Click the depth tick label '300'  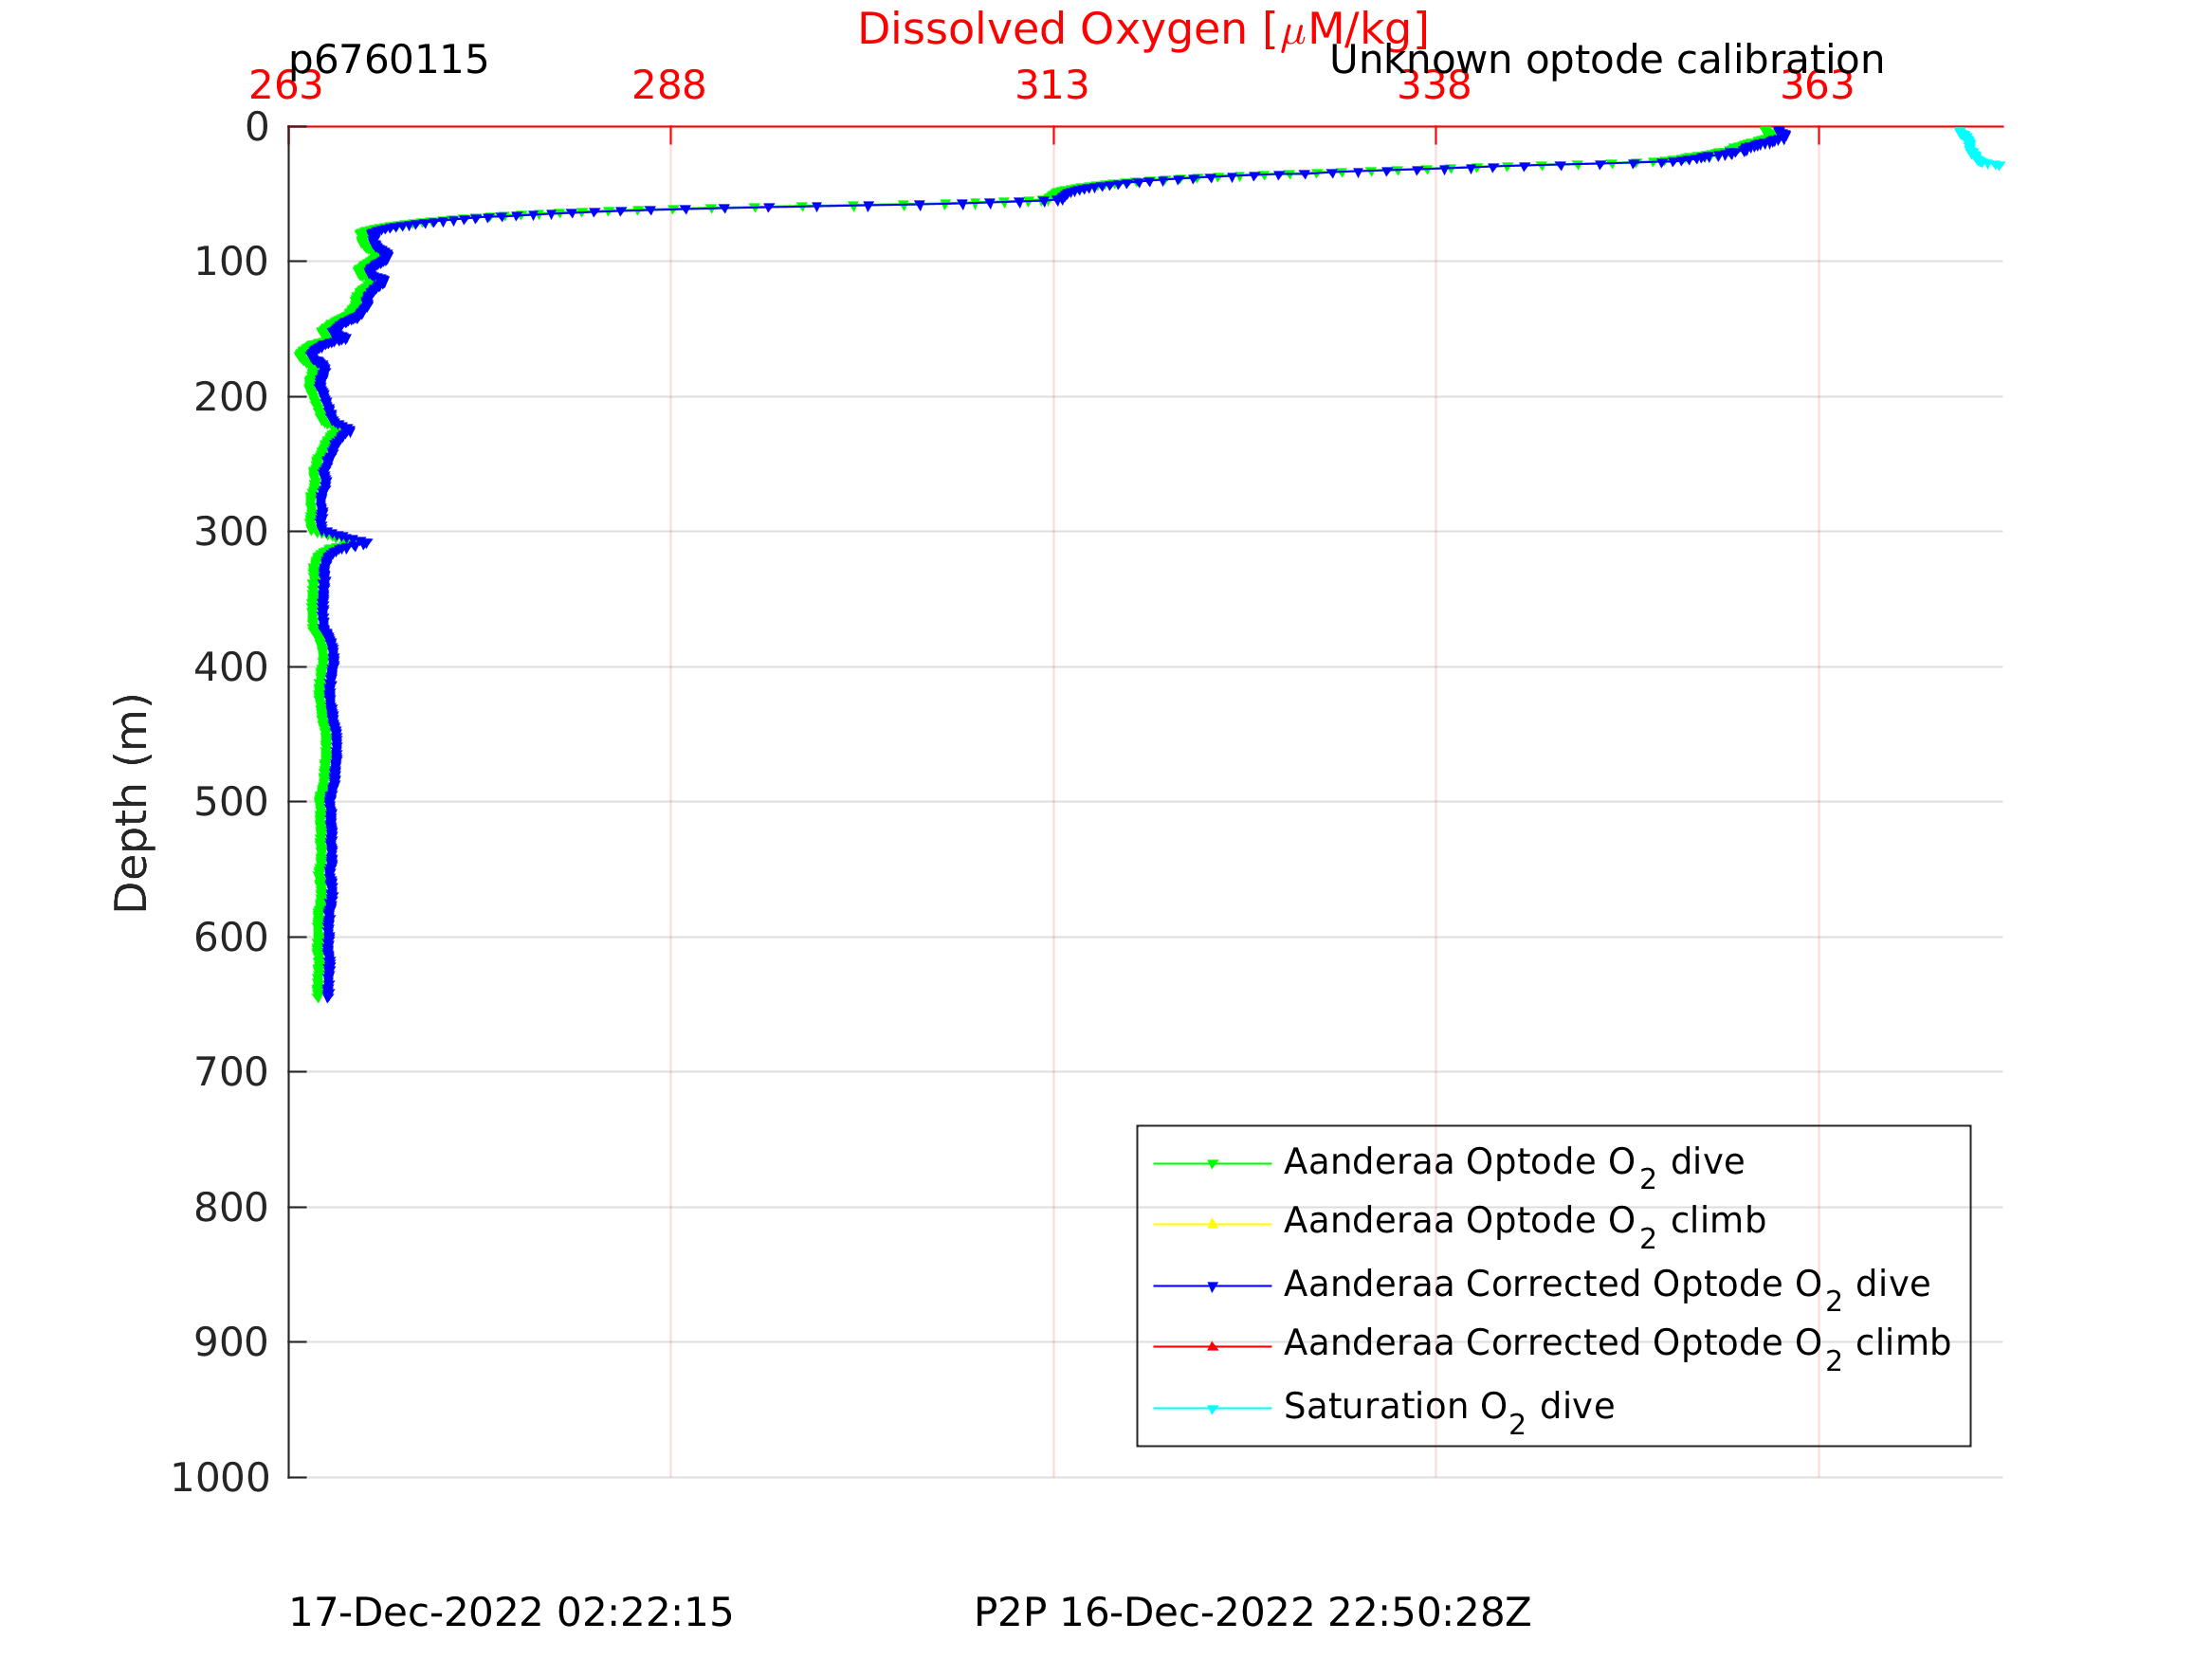[231, 532]
